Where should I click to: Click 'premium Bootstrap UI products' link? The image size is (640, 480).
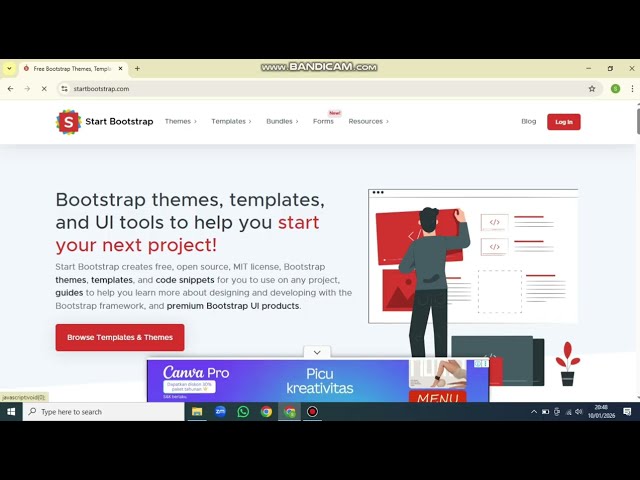(233, 306)
